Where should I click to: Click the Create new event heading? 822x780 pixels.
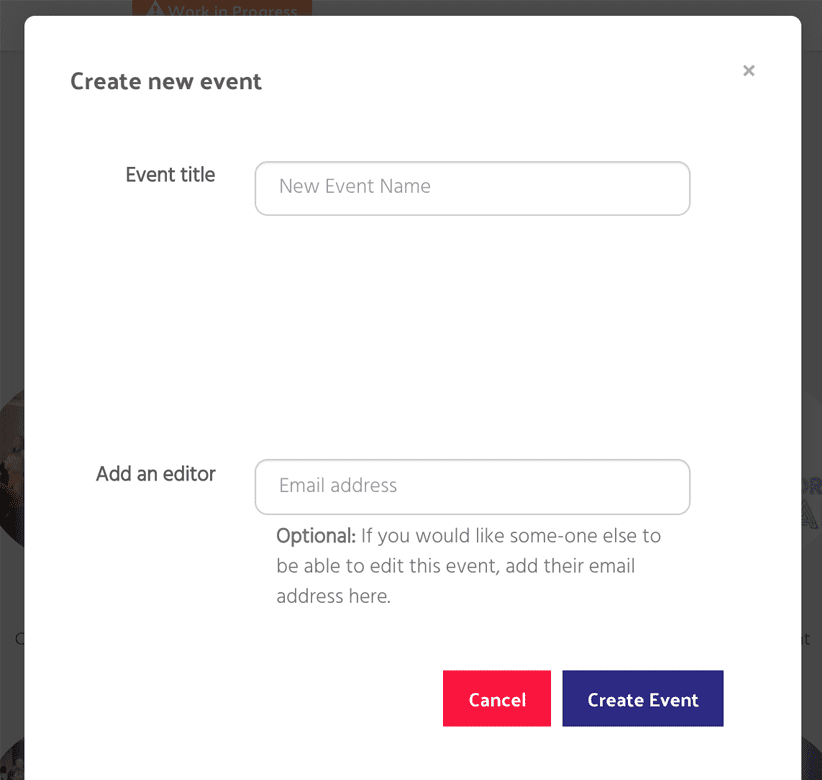tap(166, 82)
